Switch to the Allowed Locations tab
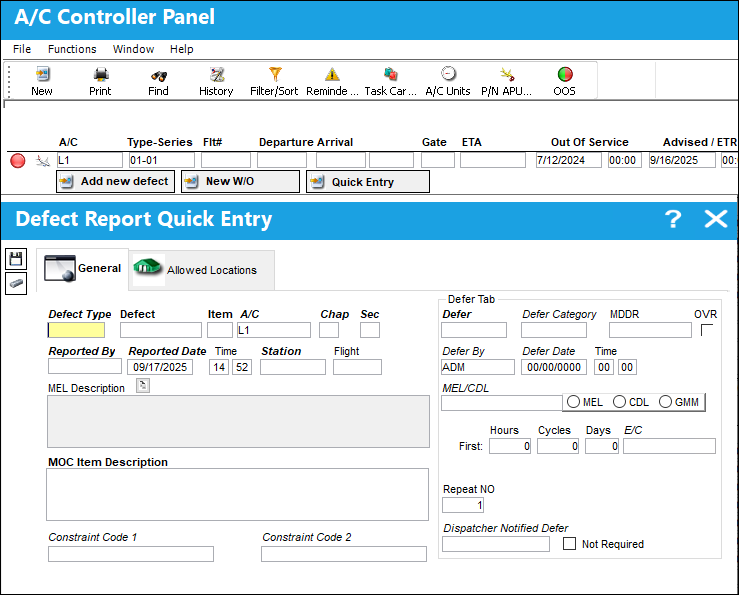 pos(202,270)
